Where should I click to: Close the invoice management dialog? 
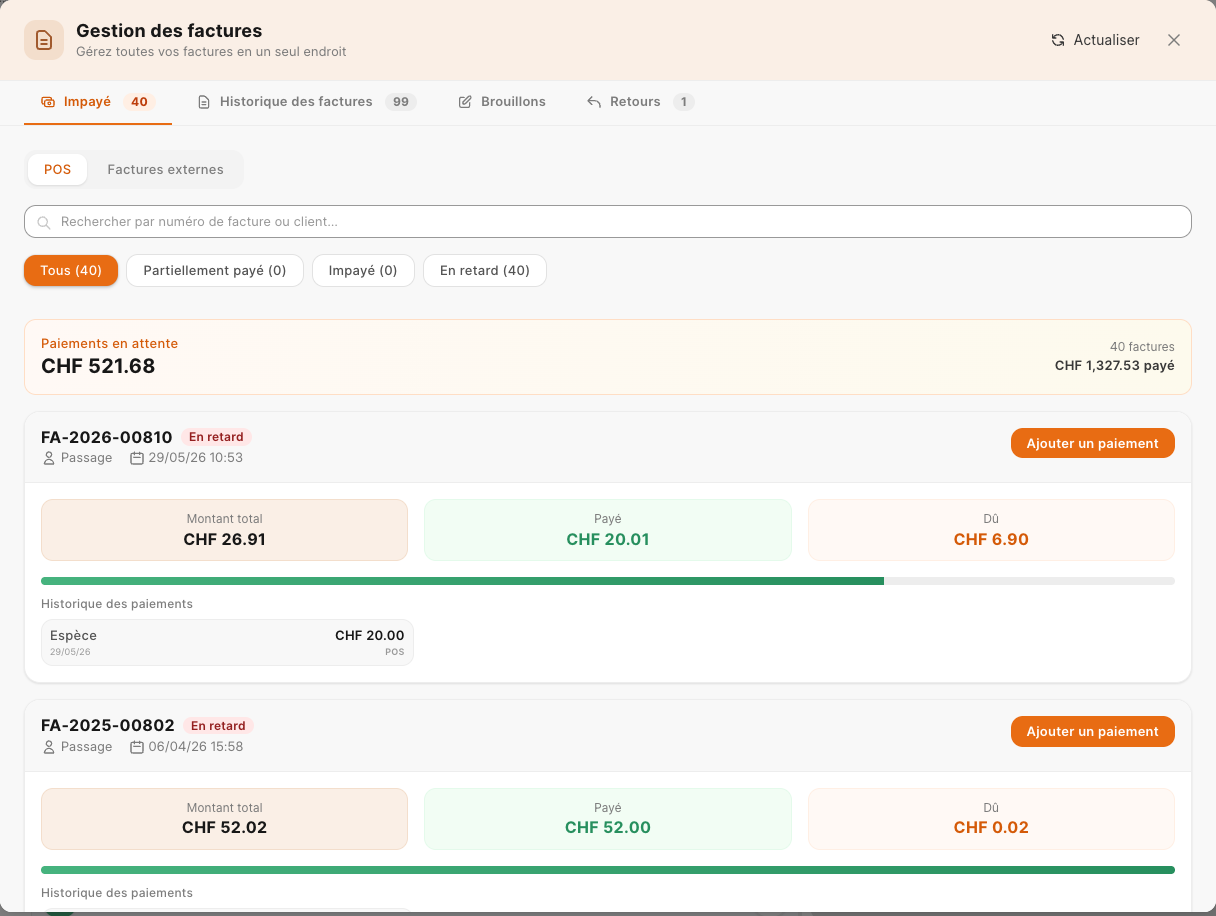(1174, 40)
